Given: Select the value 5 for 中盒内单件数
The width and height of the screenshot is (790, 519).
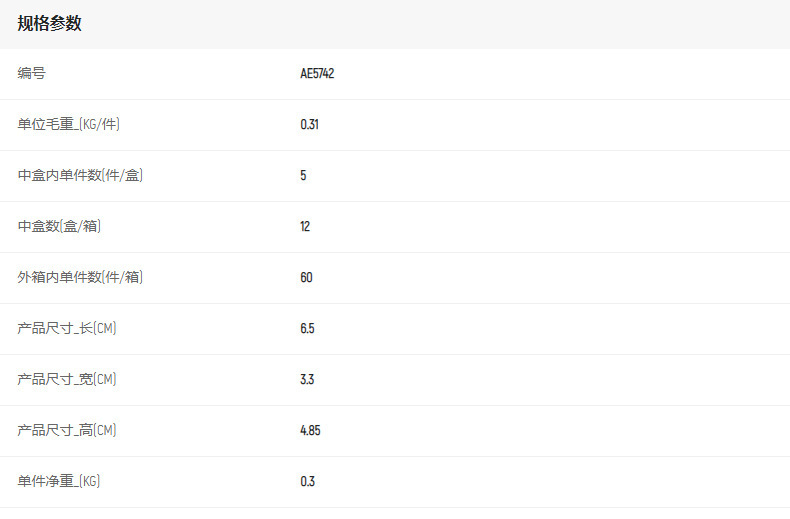Looking at the screenshot, I should (x=303, y=175).
